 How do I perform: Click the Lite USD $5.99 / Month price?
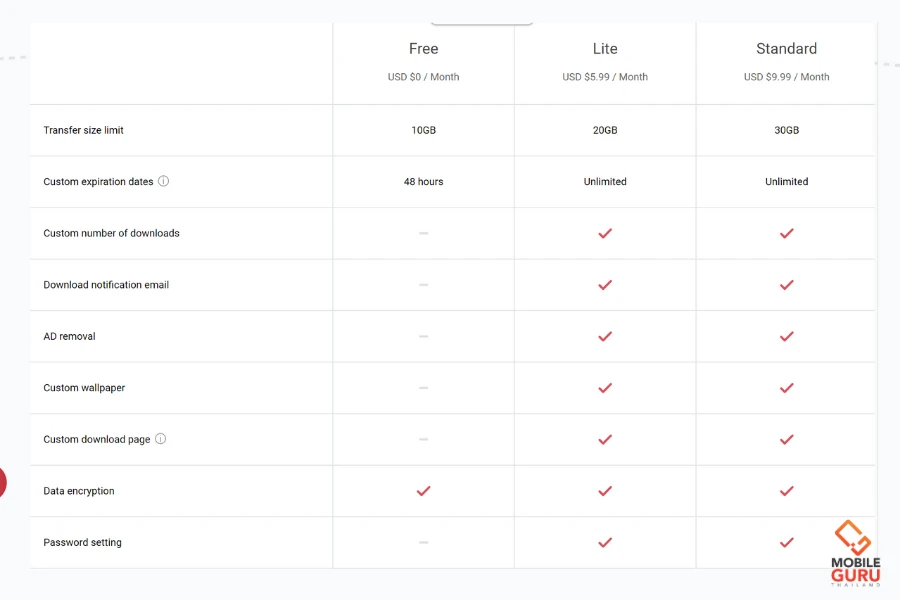[605, 77]
